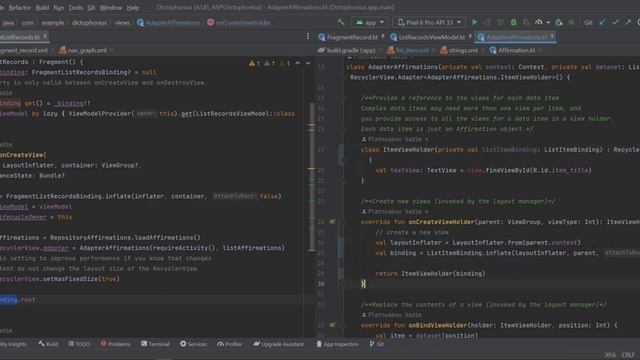The image size is (640, 360).
Task: Click the onCreateViewHolder breadcrumb
Action: tap(239, 23)
